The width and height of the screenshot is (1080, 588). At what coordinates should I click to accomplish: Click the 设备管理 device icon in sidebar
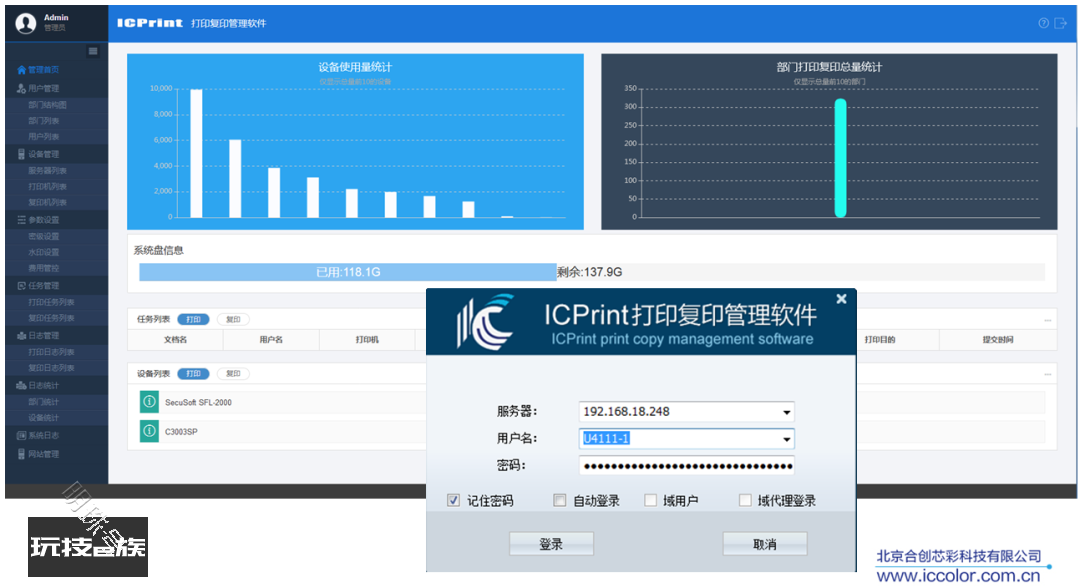pyautogui.click(x=21, y=154)
